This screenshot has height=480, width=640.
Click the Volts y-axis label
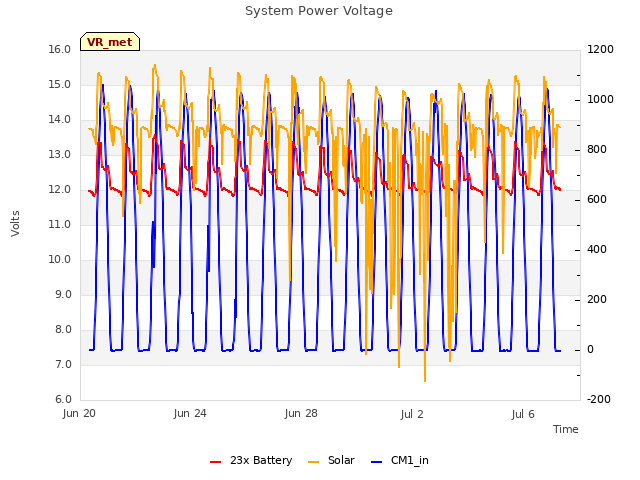(x=15, y=223)
